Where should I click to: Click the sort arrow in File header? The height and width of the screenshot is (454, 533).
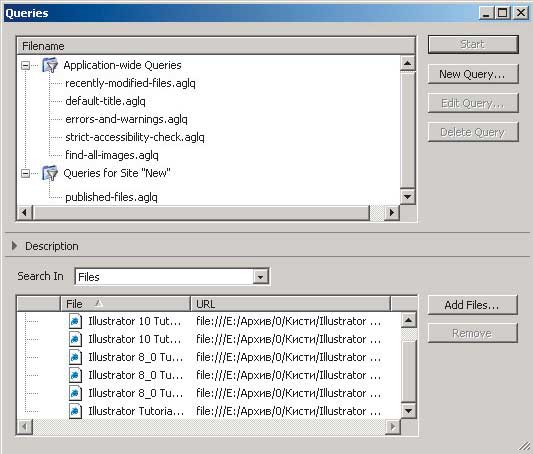pos(98,303)
